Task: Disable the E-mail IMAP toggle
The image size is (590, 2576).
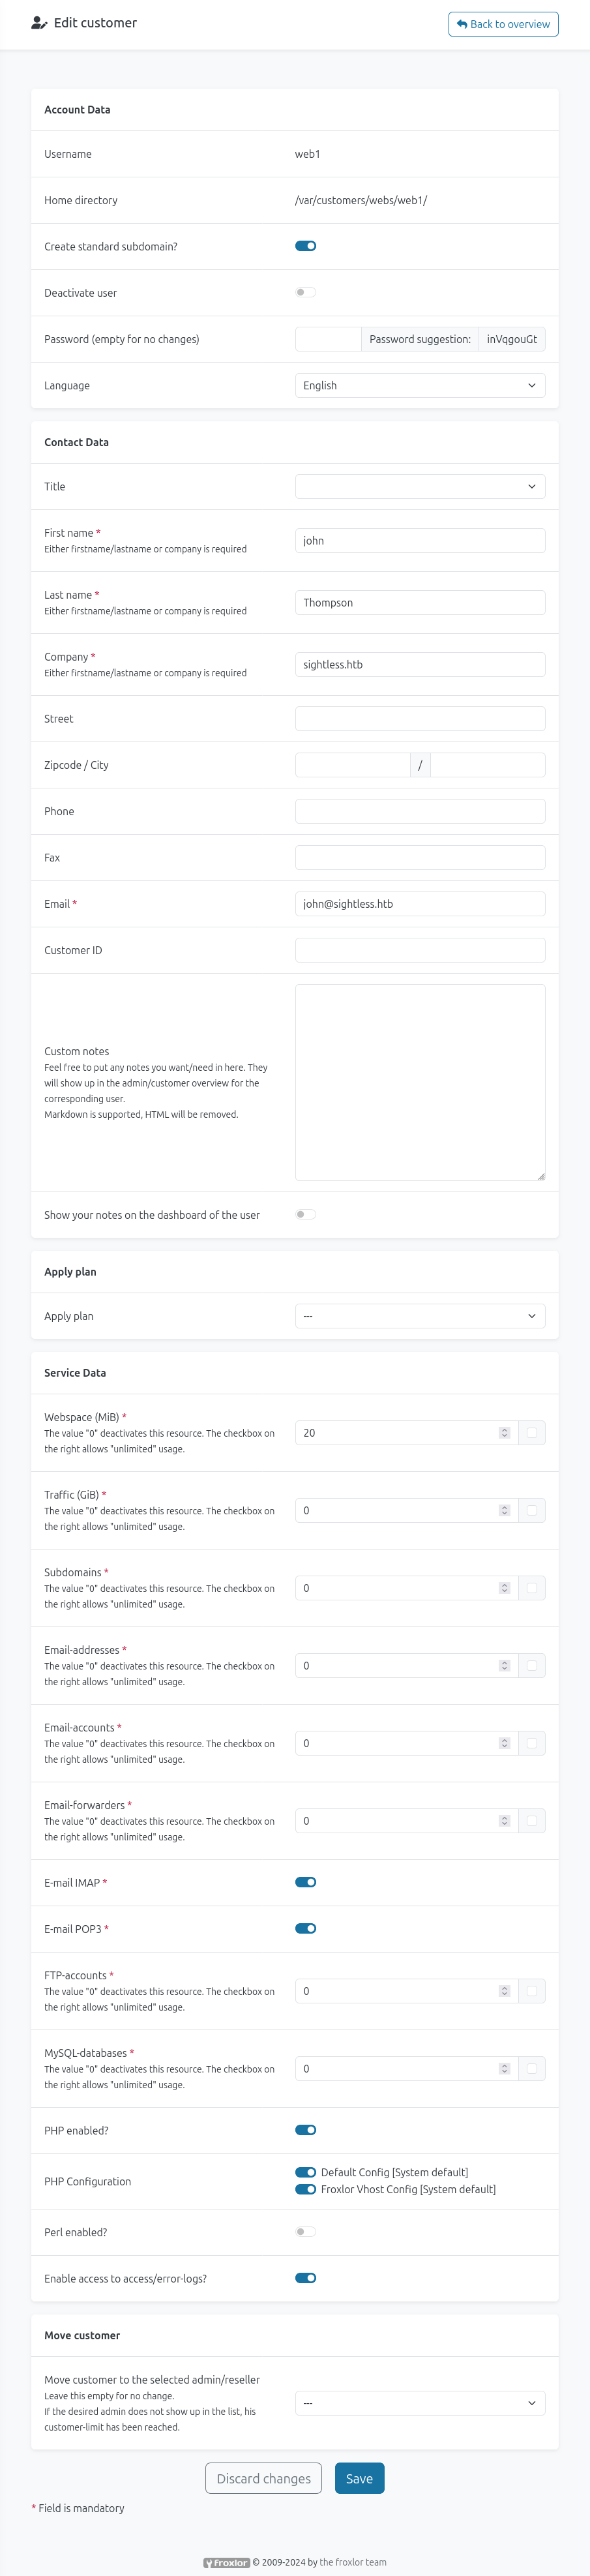Action: coord(306,1882)
